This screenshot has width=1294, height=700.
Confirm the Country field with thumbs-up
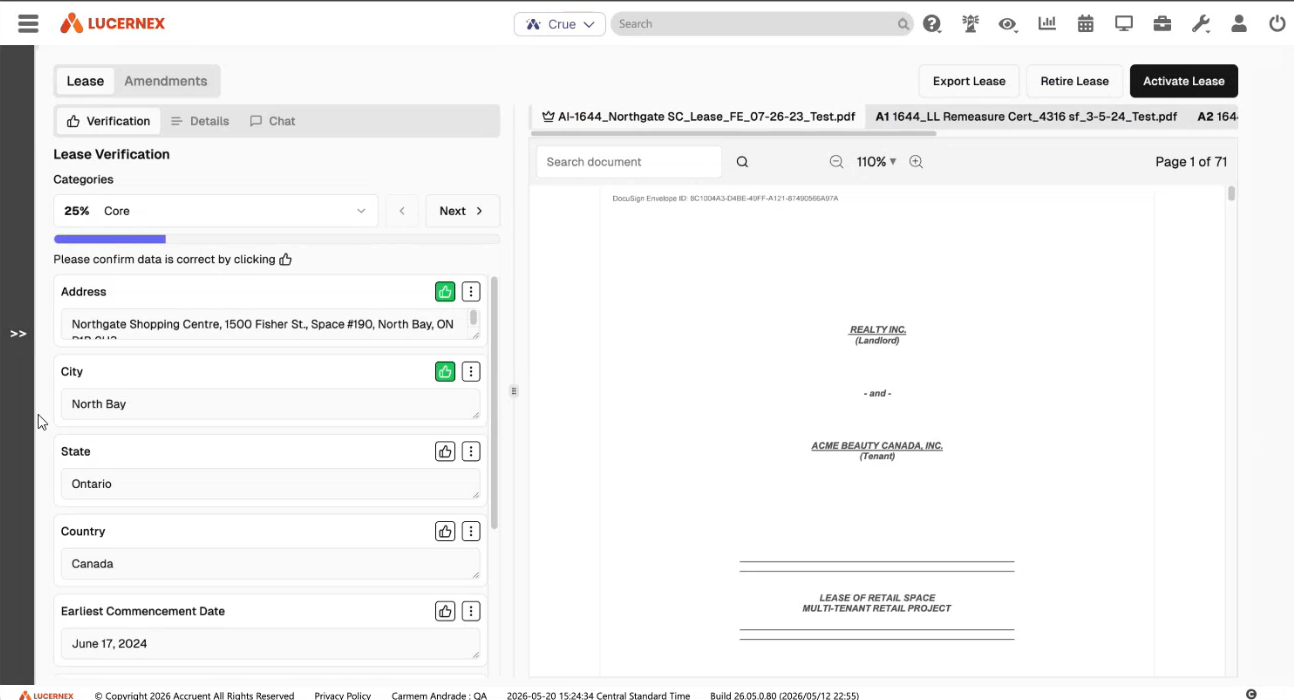coord(445,532)
